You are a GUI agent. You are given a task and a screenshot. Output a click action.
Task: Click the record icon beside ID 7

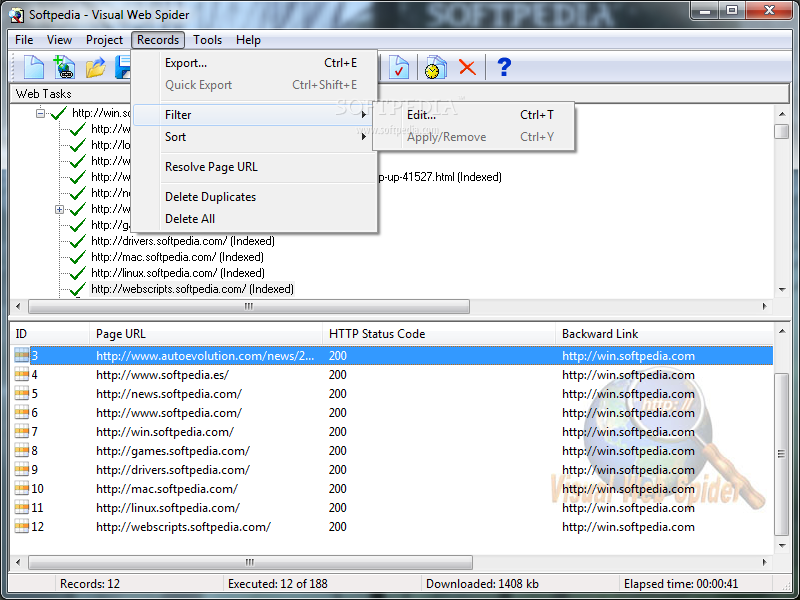tap(21, 432)
